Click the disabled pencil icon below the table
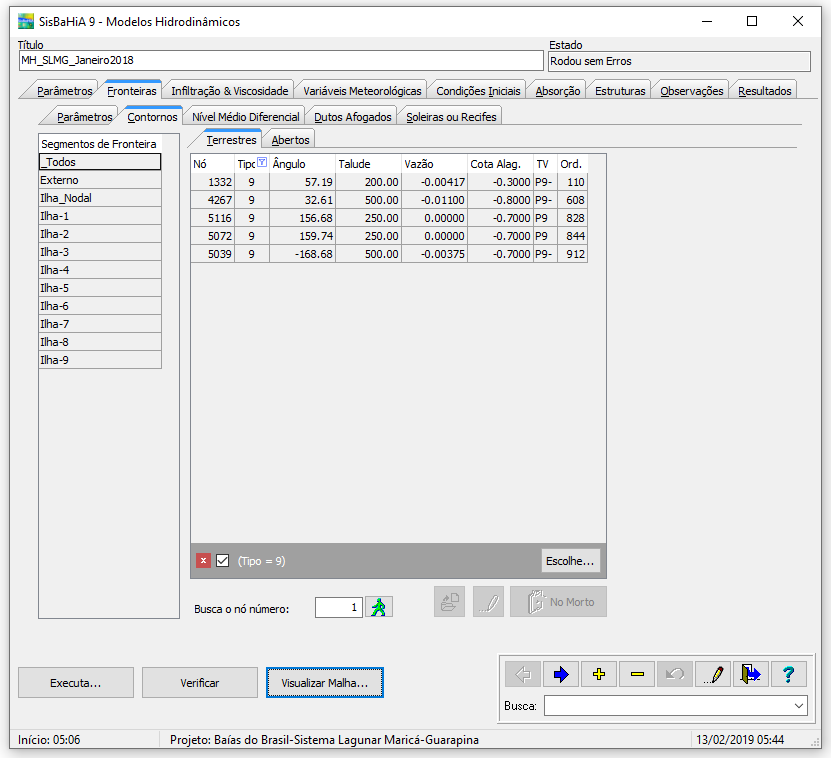Image resolution: width=831 pixels, height=758 pixels. (489, 602)
